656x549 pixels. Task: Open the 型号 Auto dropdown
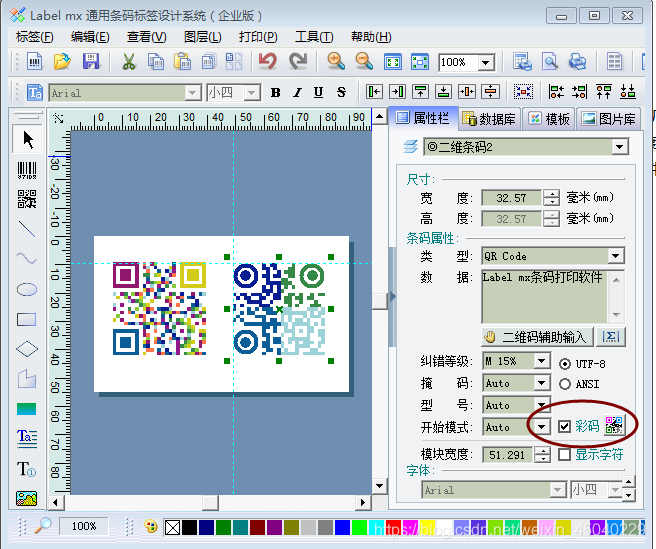tap(541, 405)
